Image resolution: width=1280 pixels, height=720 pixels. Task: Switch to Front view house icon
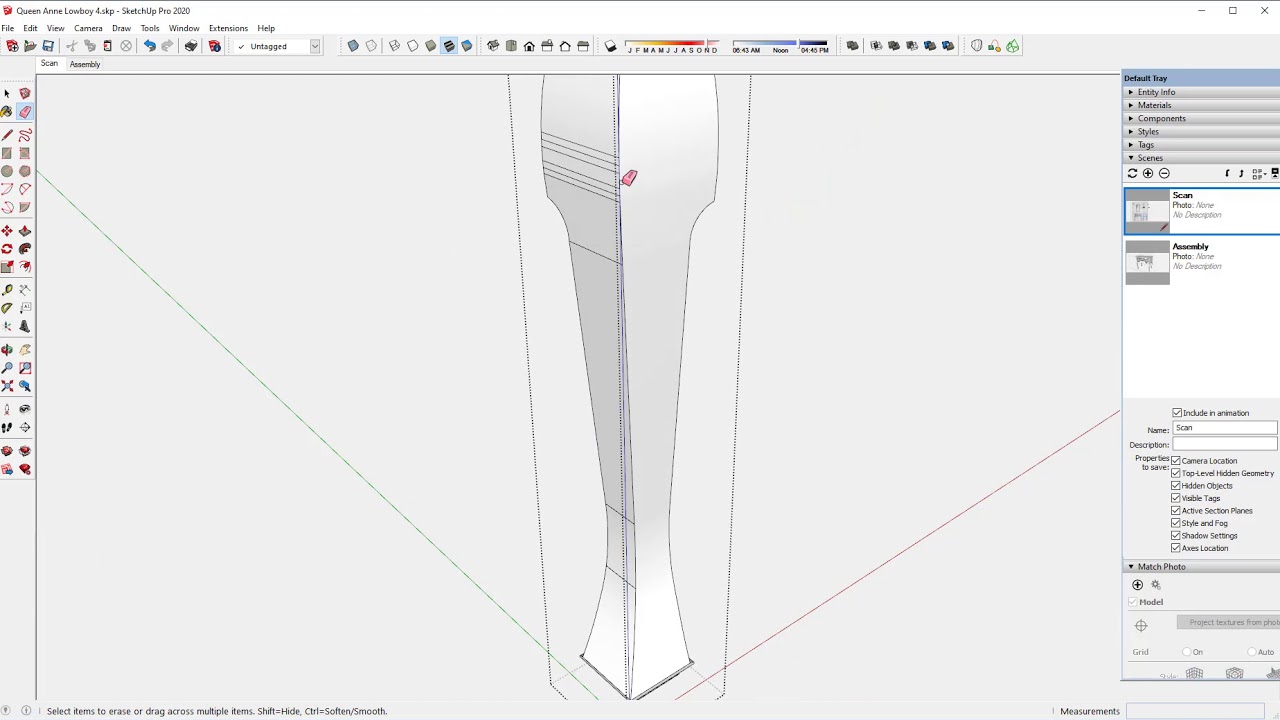coord(529,46)
